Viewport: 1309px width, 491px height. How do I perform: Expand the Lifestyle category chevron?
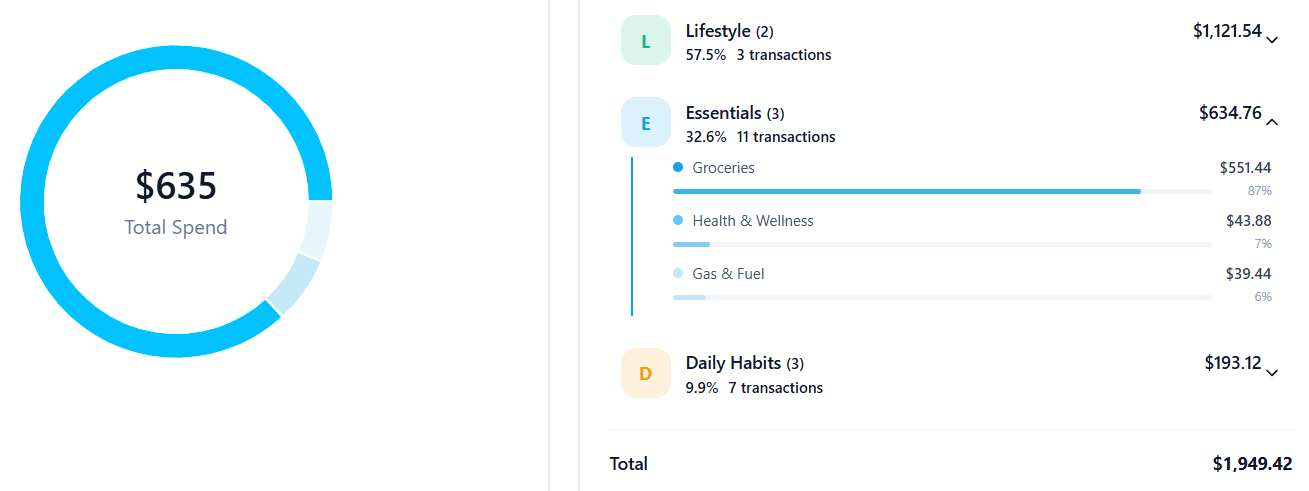tap(1272, 40)
